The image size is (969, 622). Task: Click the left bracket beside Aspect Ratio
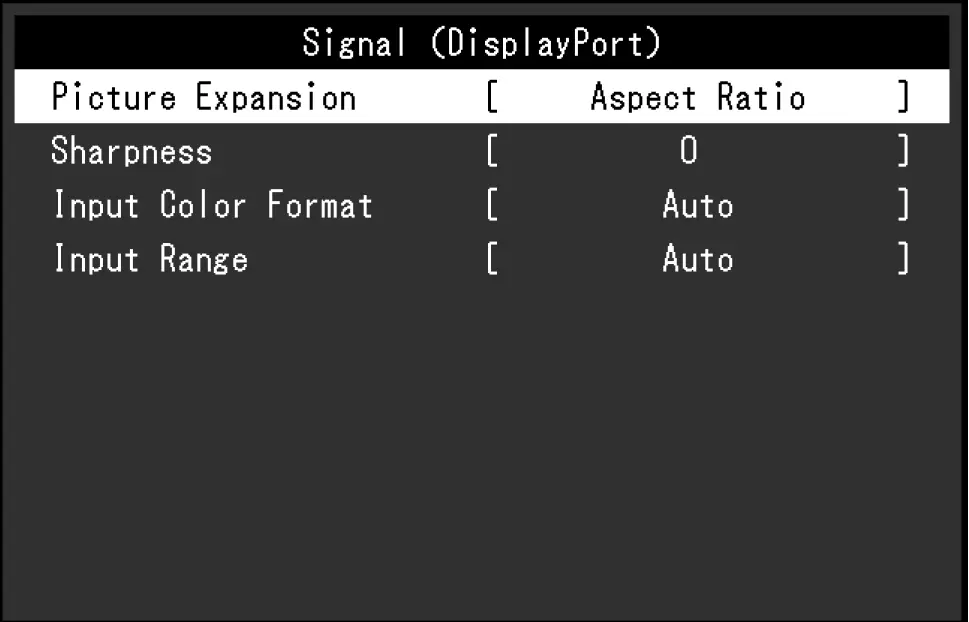(x=491, y=97)
